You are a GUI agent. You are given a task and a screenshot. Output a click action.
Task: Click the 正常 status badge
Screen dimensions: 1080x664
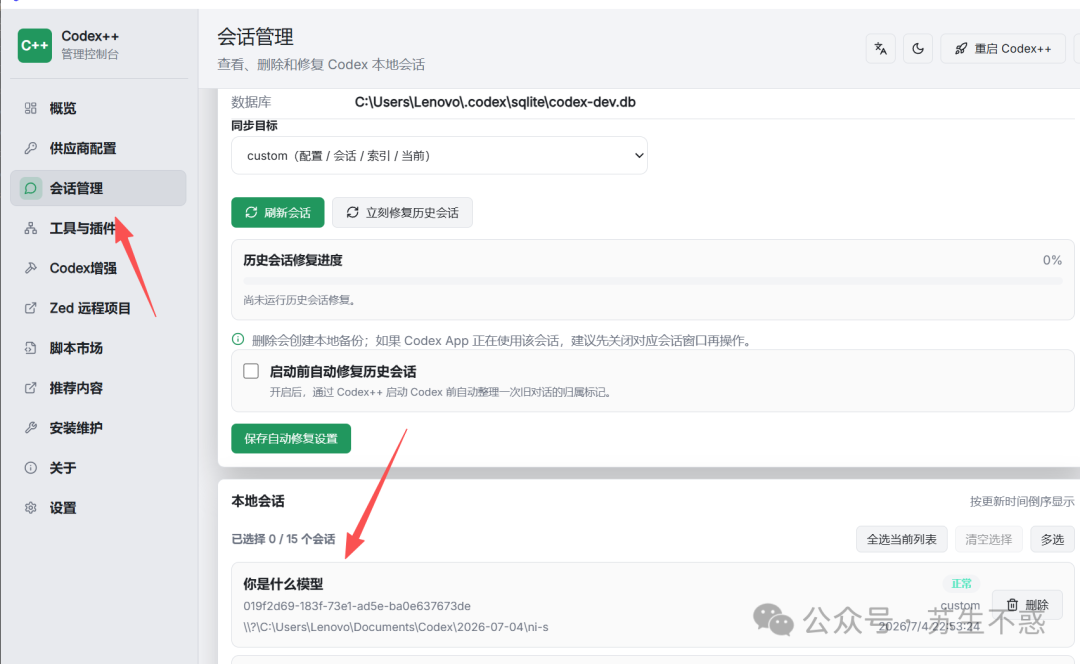coord(961,583)
